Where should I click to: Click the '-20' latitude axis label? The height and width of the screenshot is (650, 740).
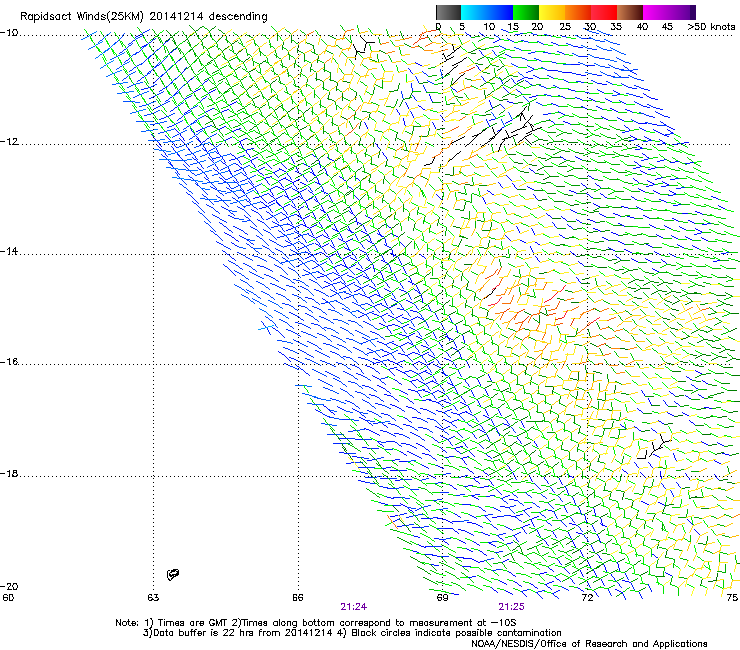[x=9, y=586]
